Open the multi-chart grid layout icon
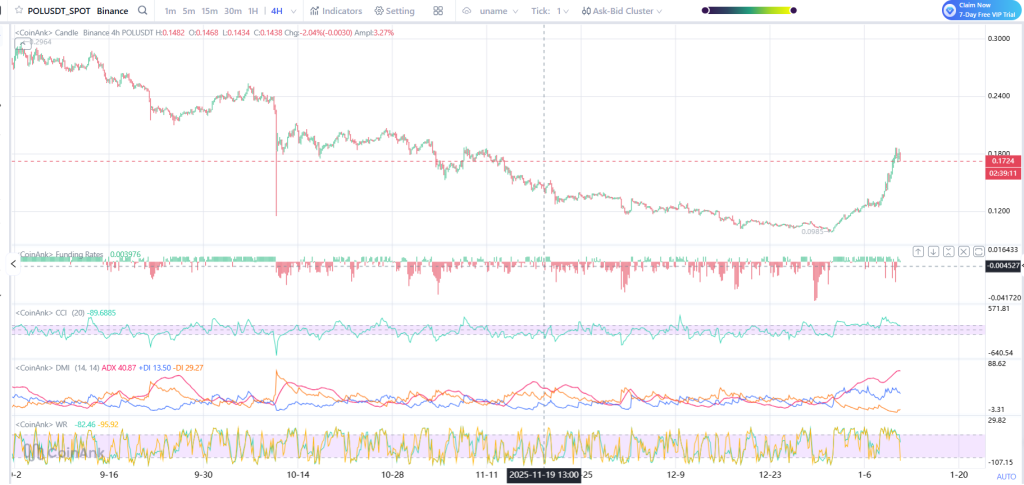This screenshot has width=1024, height=485. tap(438, 11)
